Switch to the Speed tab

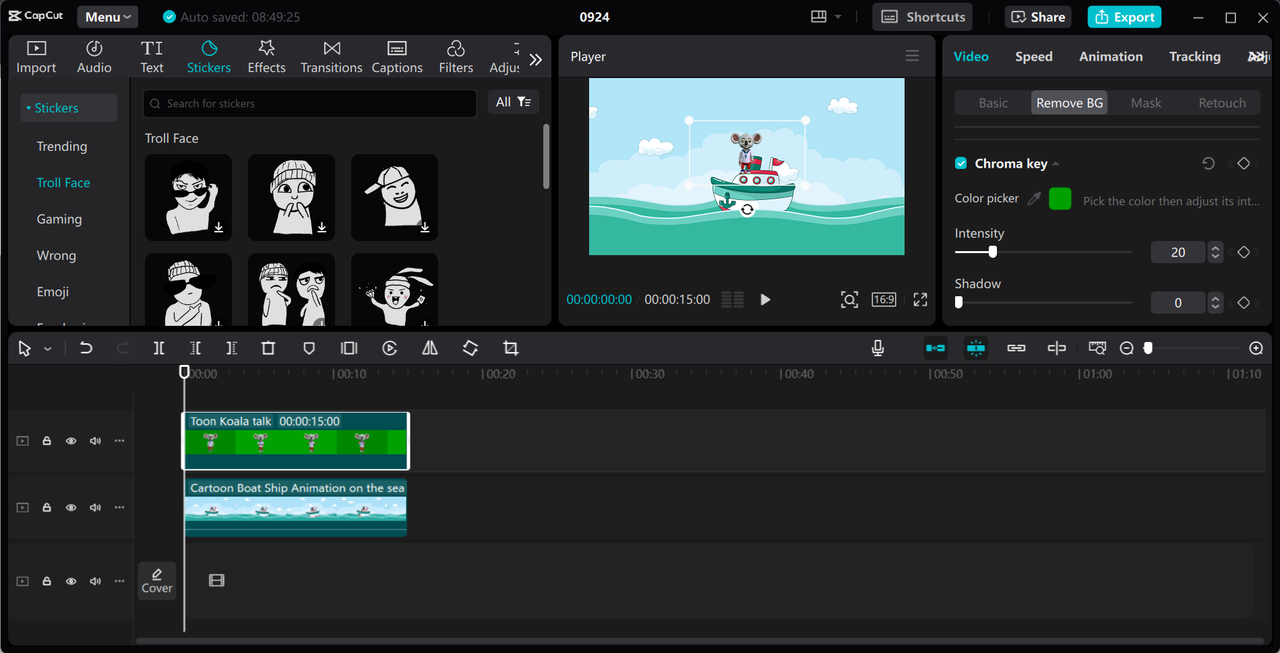coord(1033,56)
